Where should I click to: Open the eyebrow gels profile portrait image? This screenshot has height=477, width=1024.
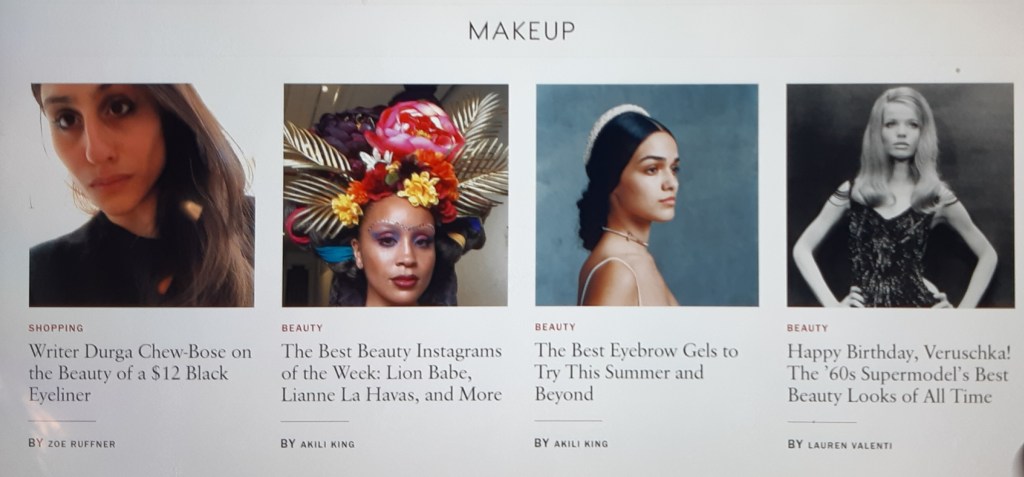(647, 195)
